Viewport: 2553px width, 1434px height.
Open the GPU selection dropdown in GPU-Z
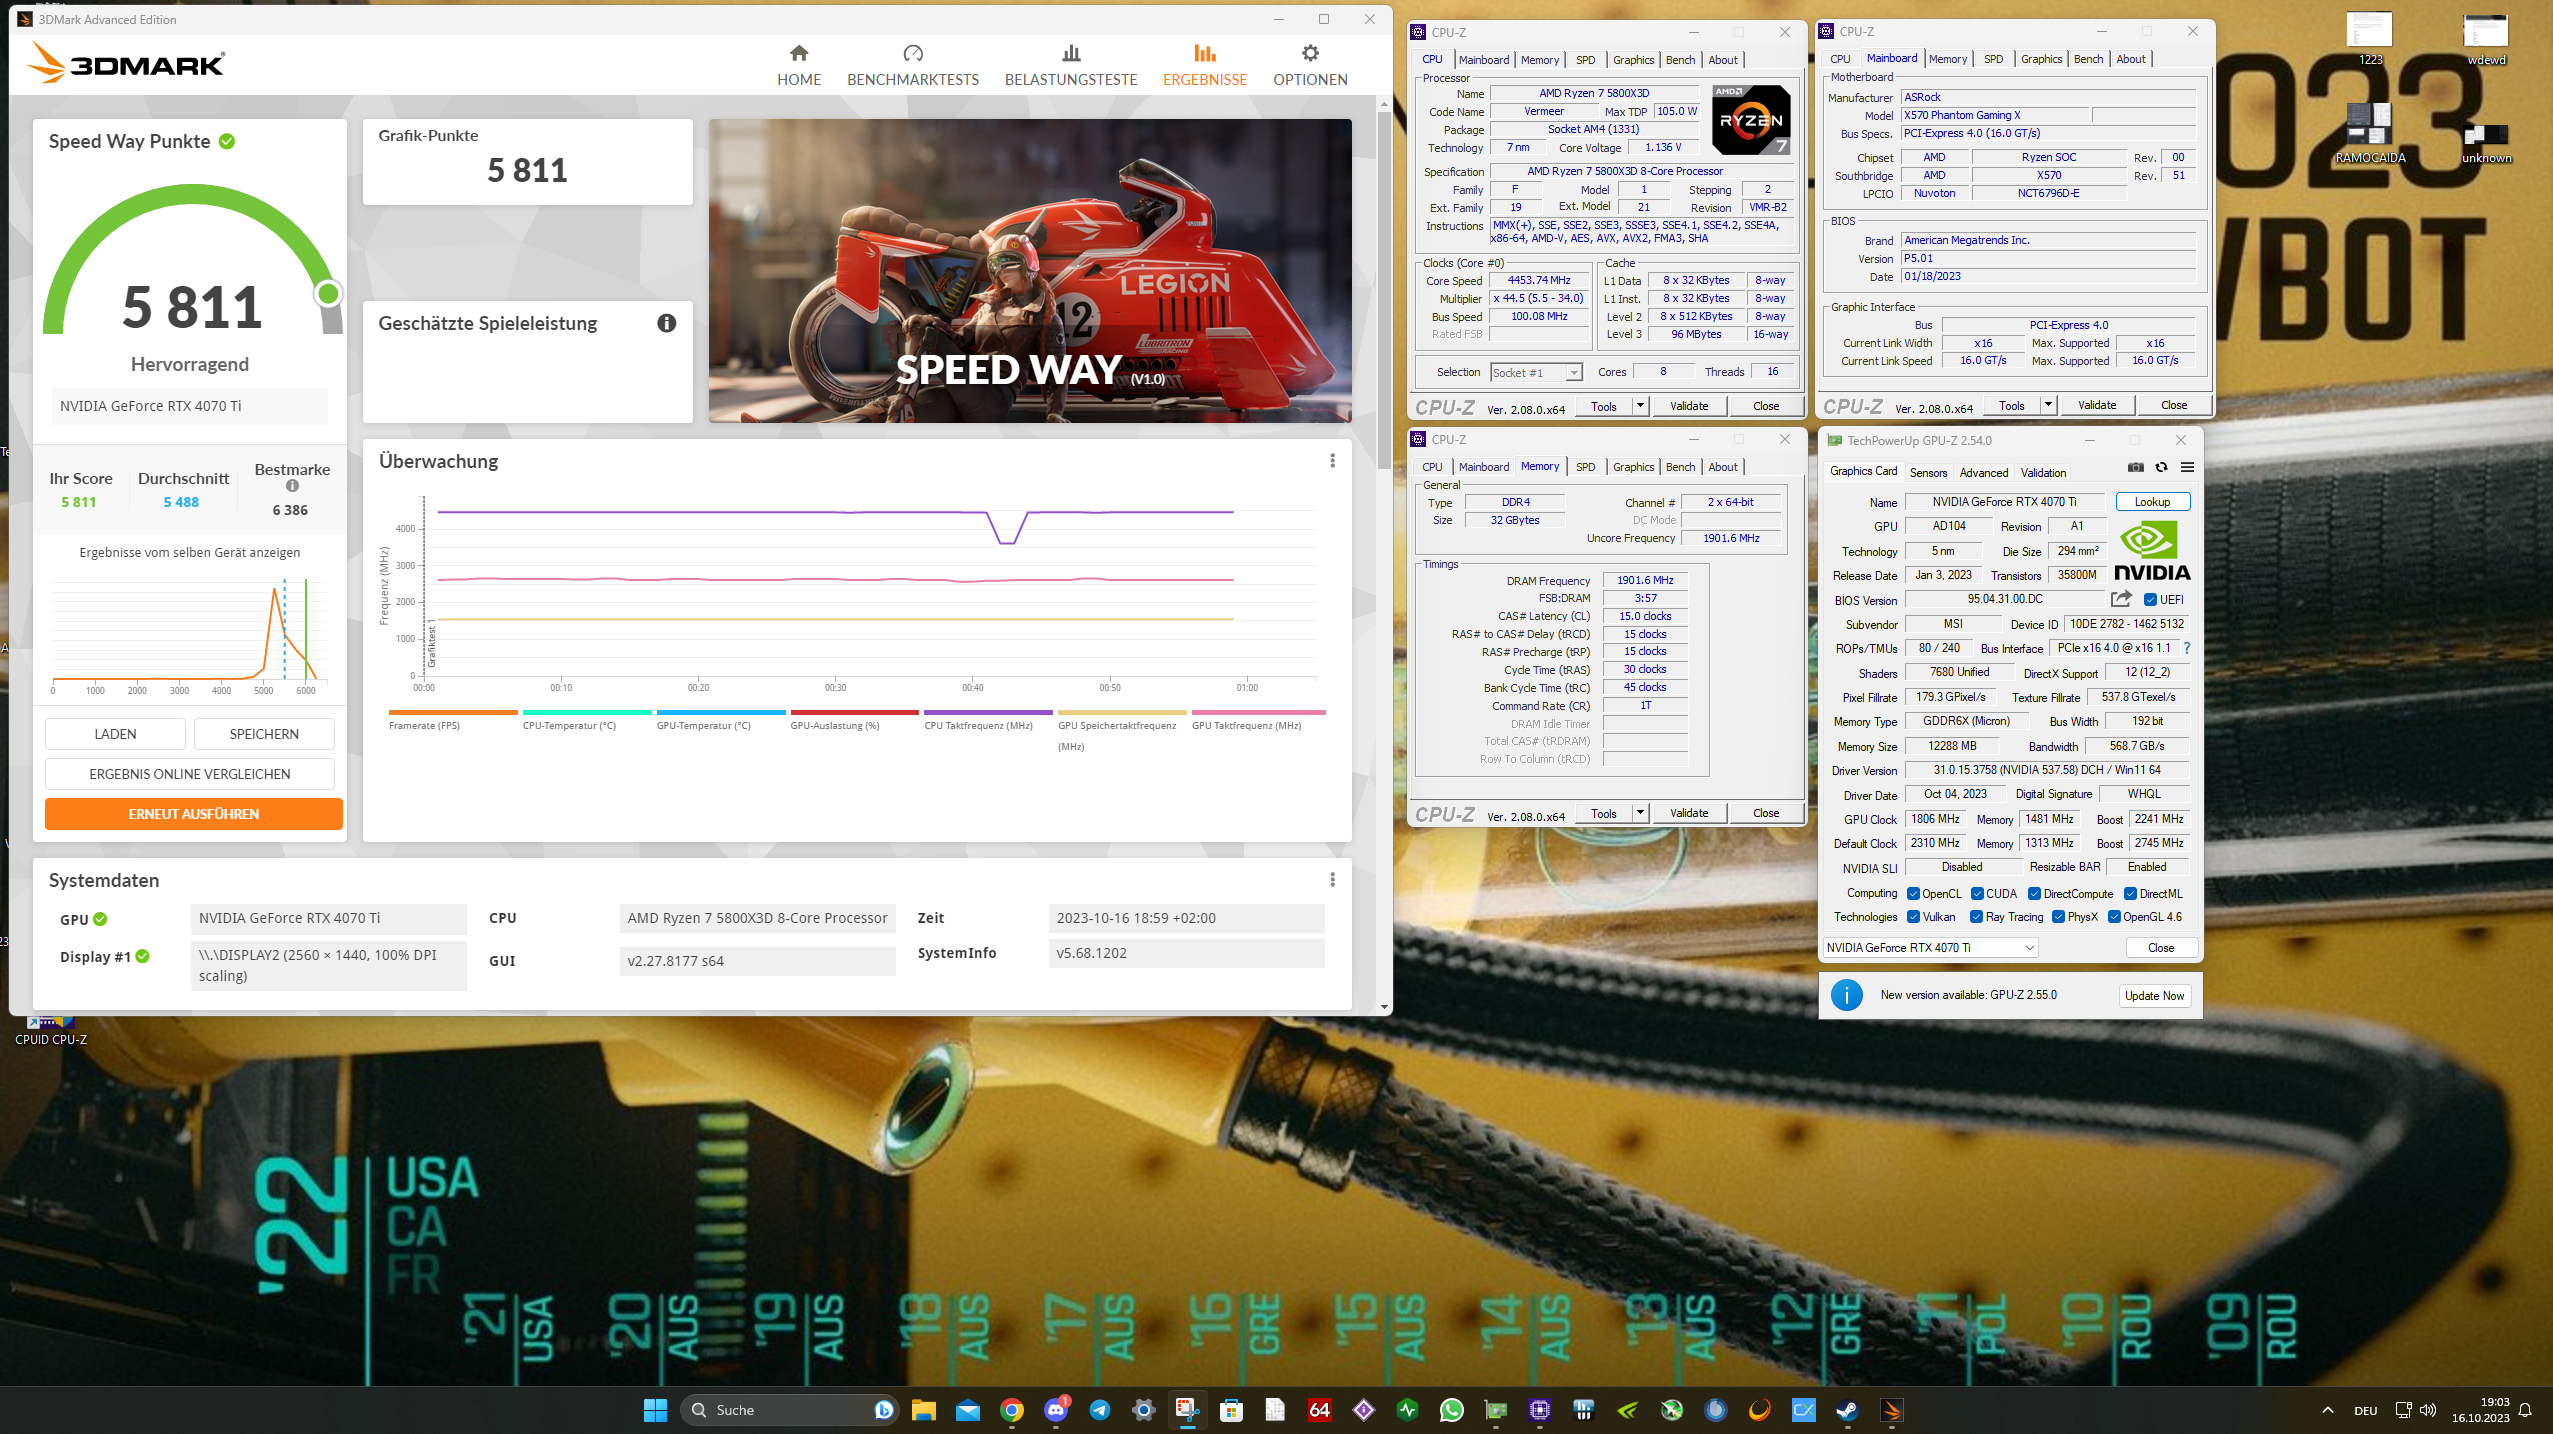coord(1930,948)
